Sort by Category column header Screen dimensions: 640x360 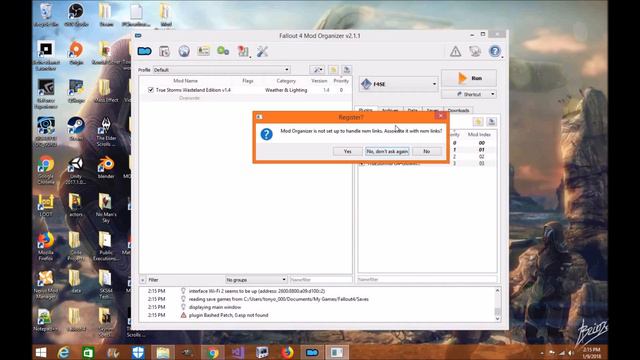[x=286, y=81]
